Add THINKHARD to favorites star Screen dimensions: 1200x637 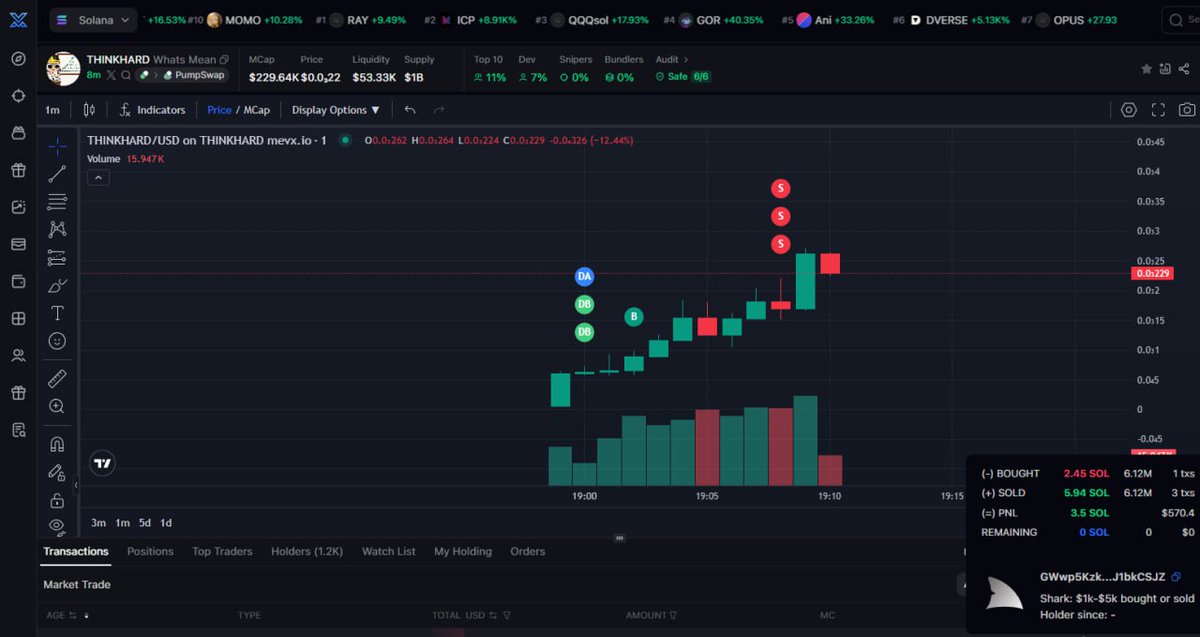click(x=1147, y=69)
